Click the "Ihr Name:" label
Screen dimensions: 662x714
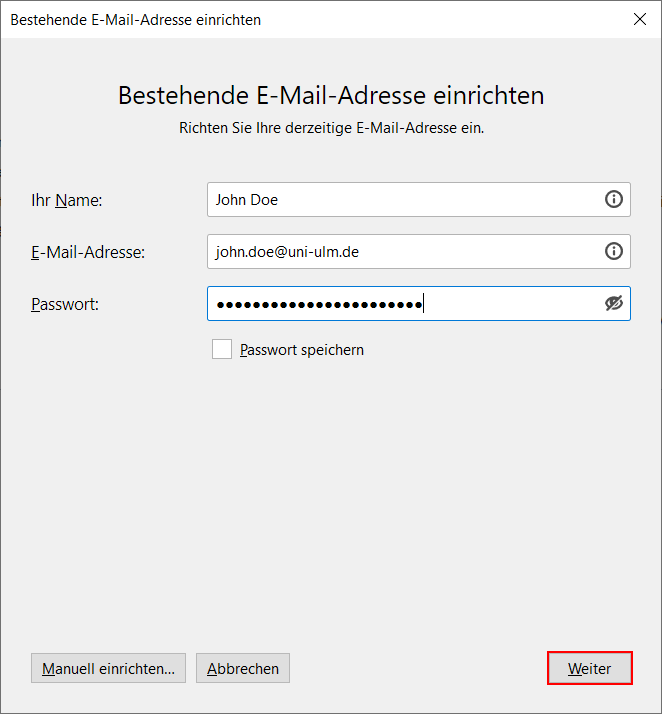coord(67,200)
